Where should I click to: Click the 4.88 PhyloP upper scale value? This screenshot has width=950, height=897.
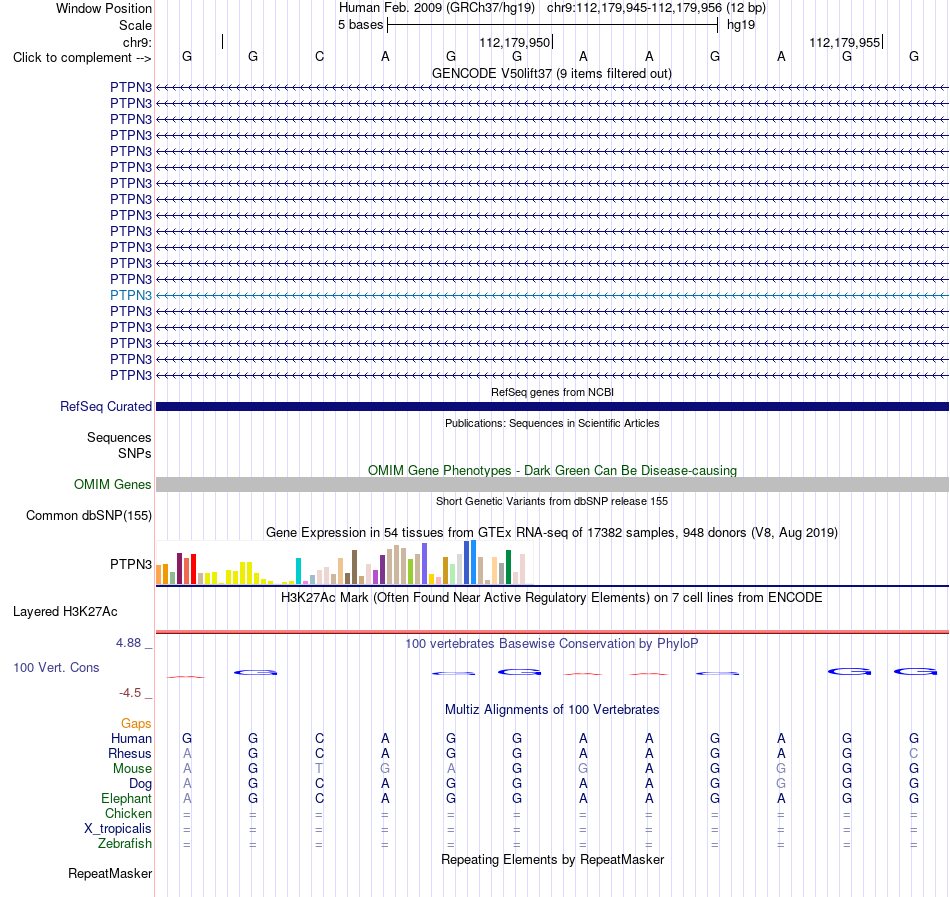click(x=128, y=643)
